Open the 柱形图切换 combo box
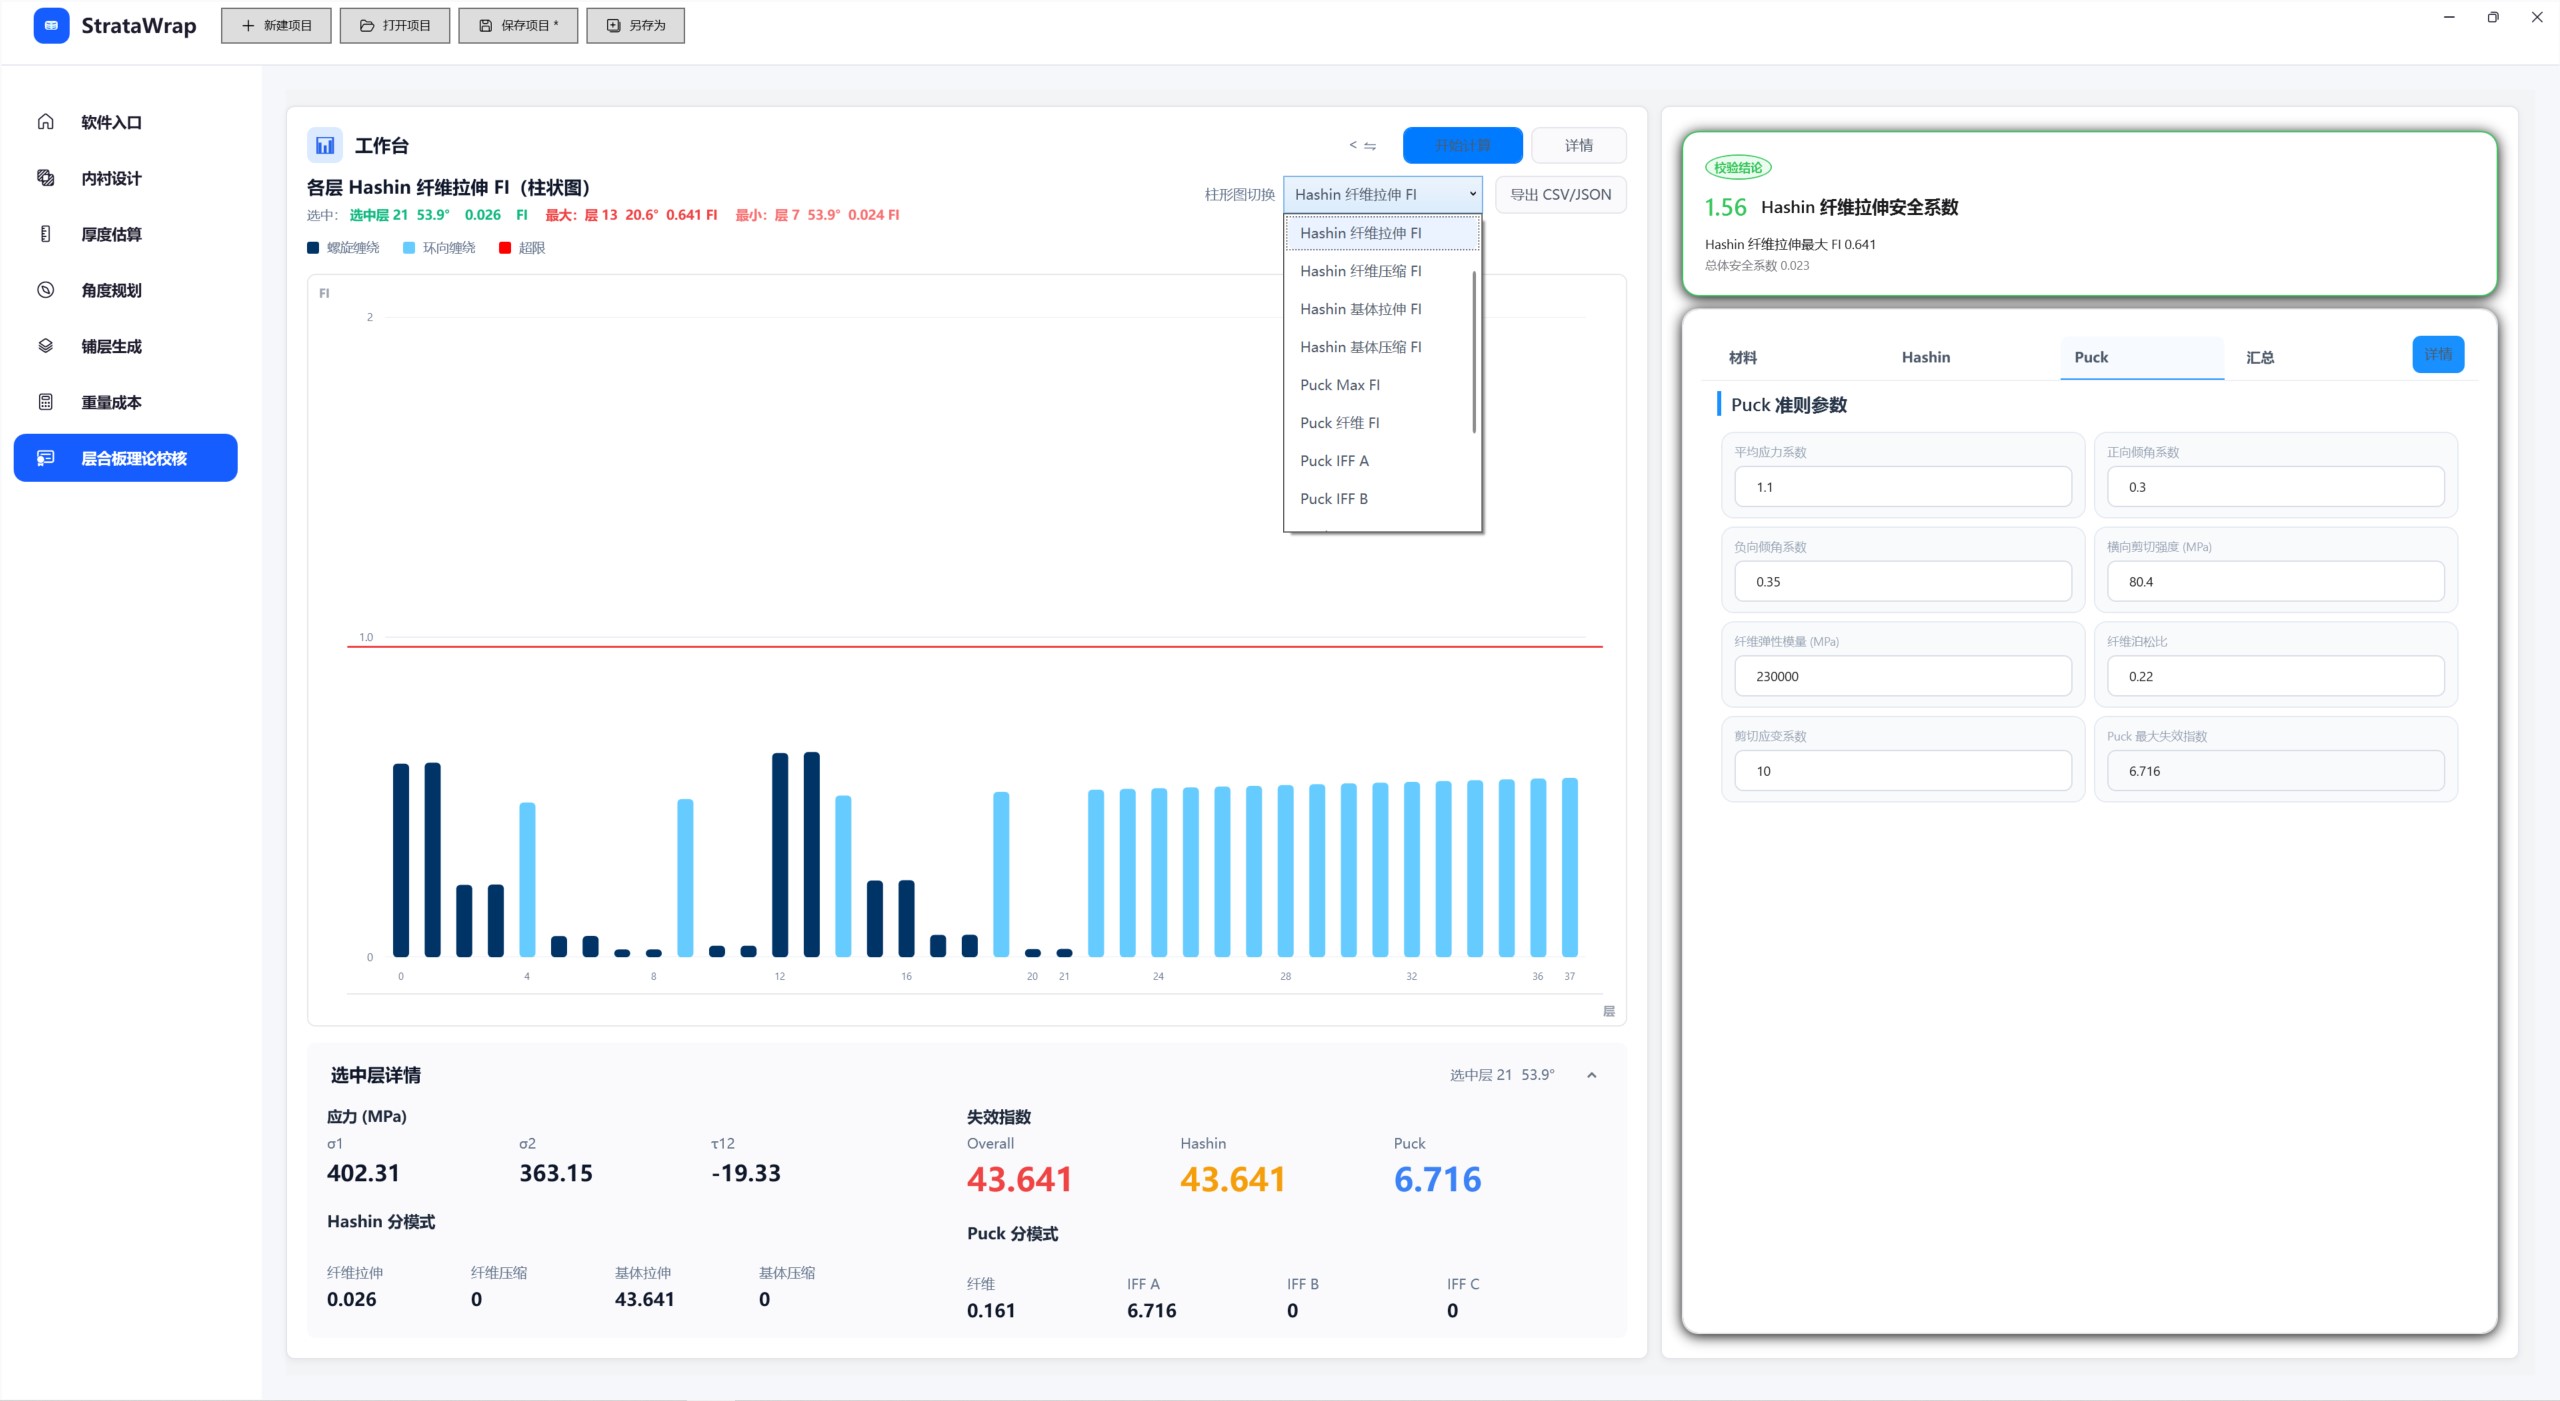Viewport: 2560px width, 1401px height. (x=1382, y=194)
